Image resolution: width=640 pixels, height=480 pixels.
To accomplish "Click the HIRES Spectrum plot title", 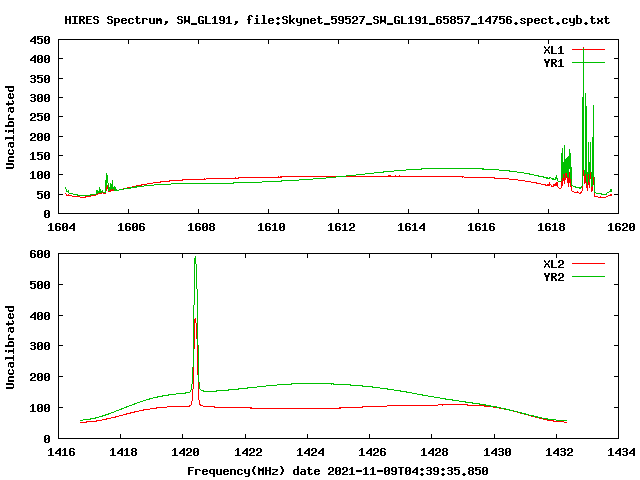I will click(337, 20).
